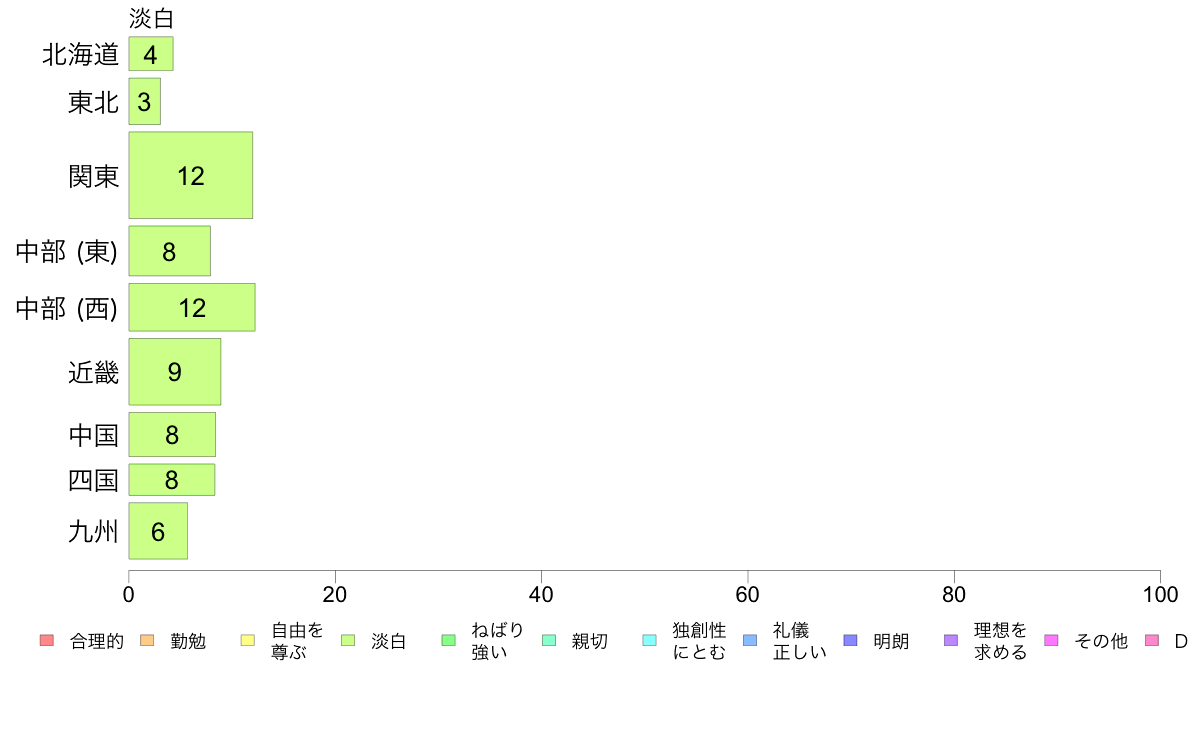Click the 礼儀正しい blue legend swatch

coord(750,640)
